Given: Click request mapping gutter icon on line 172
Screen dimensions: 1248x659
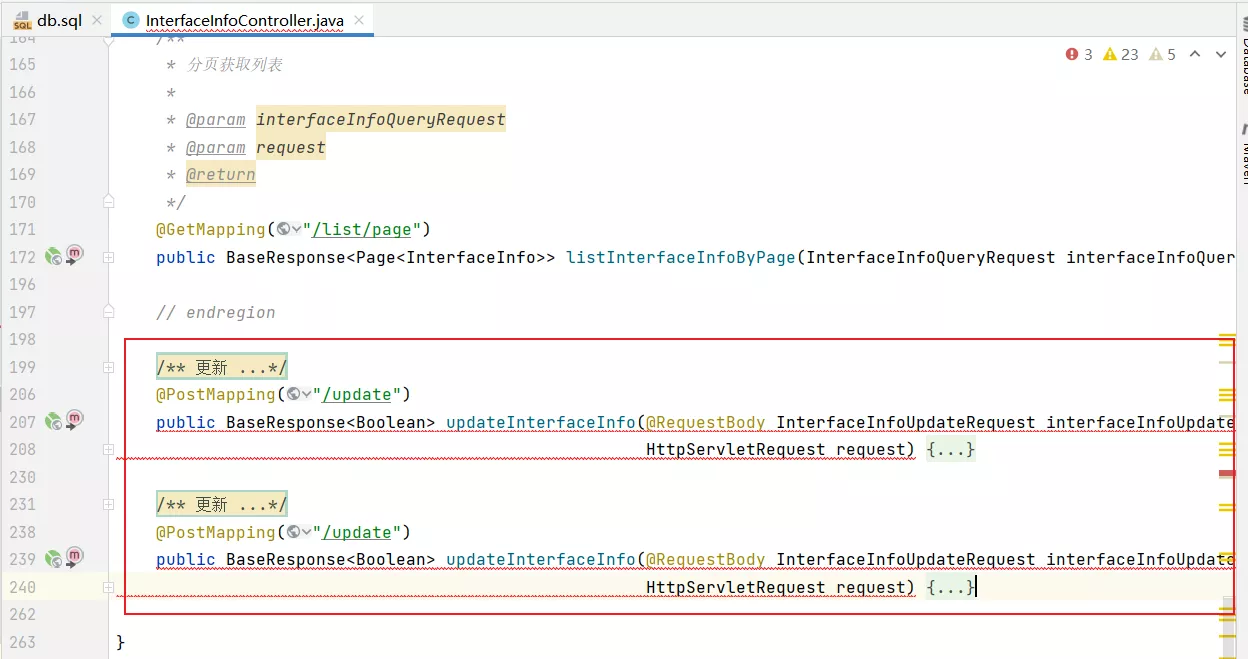Looking at the screenshot, I should click(75, 255).
